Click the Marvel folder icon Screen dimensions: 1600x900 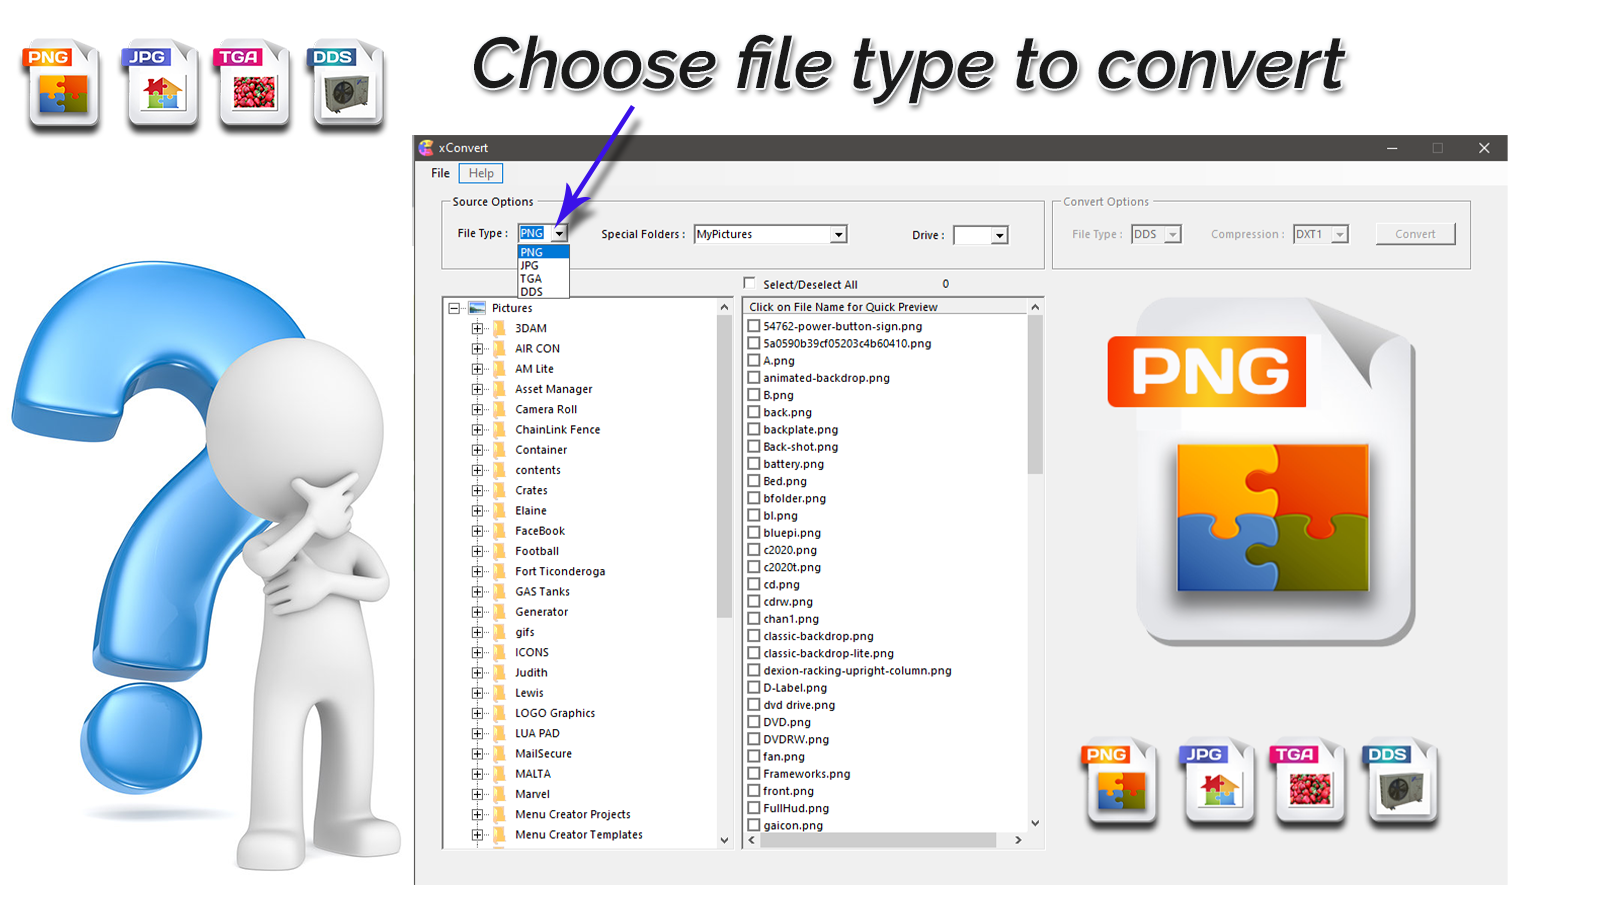pyautogui.click(x=500, y=794)
